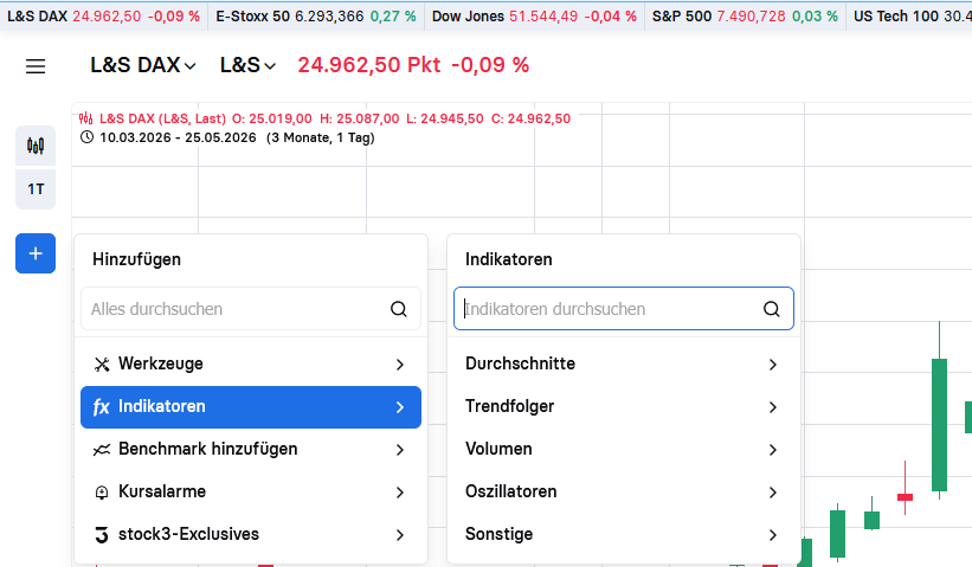Image resolution: width=972 pixels, height=567 pixels.
Task: Click the date range 10.03.2026 - 25.05.2026
Action: tap(178, 138)
